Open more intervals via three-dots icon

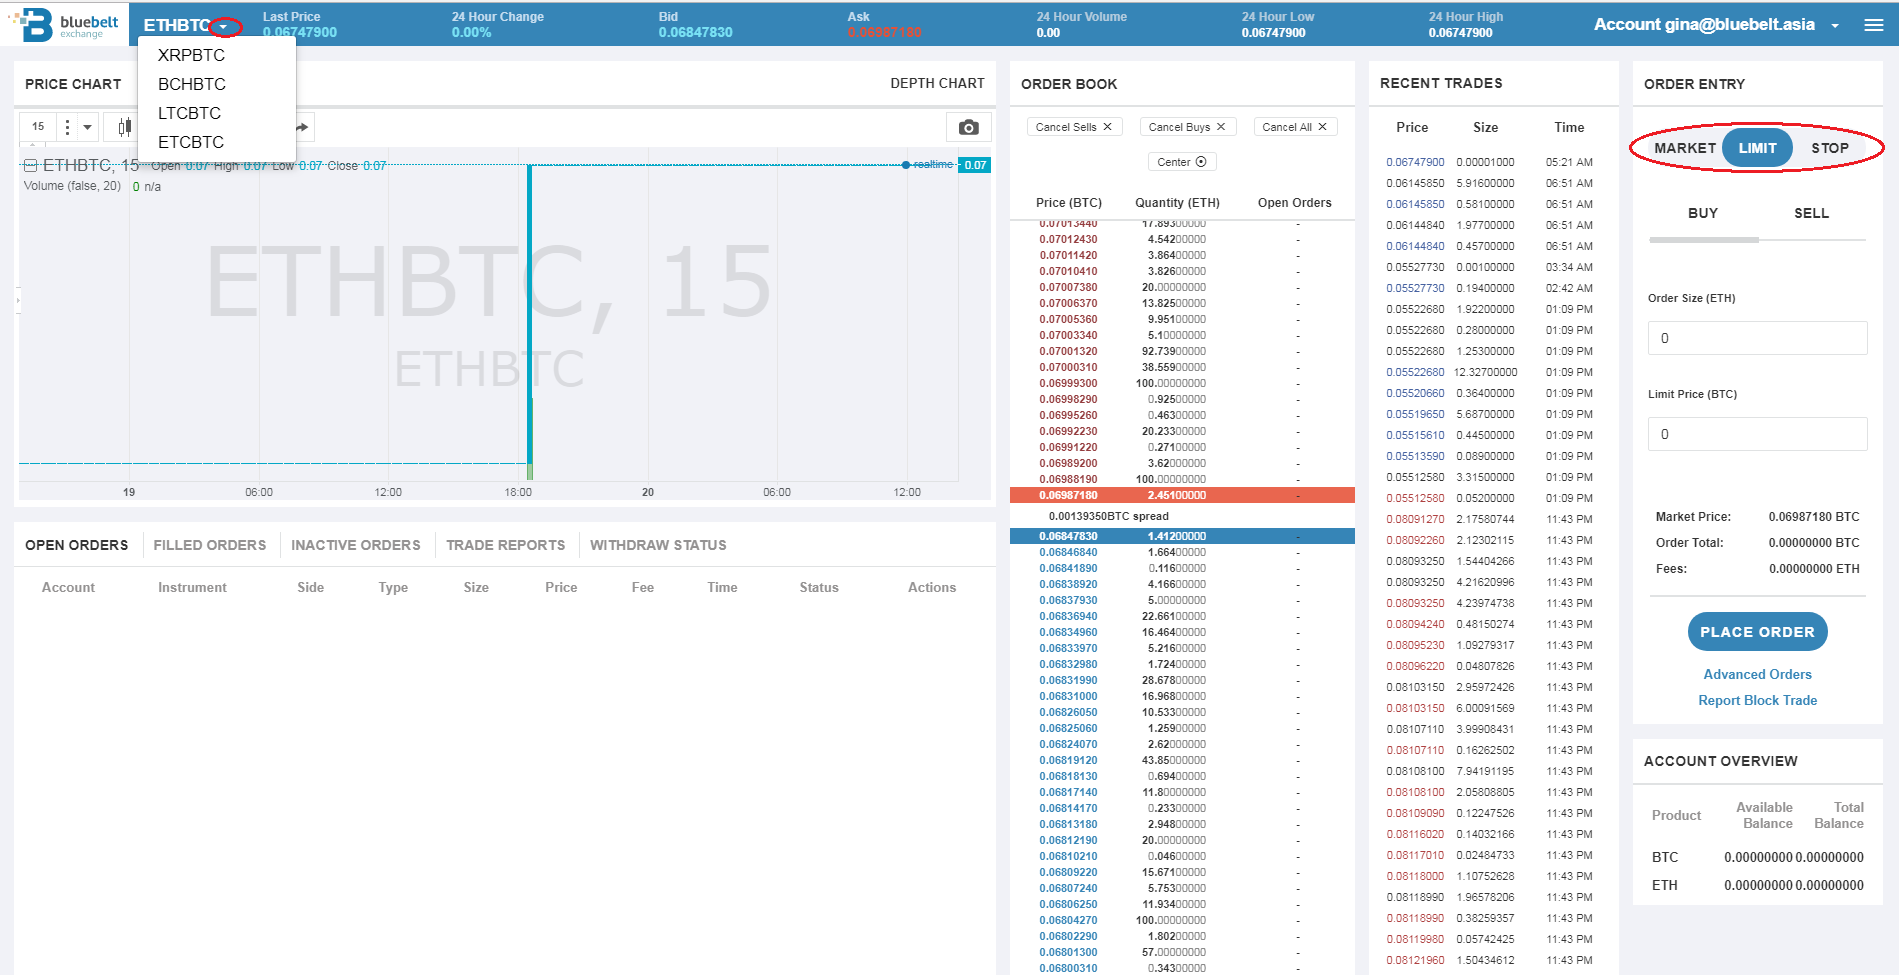[67, 127]
